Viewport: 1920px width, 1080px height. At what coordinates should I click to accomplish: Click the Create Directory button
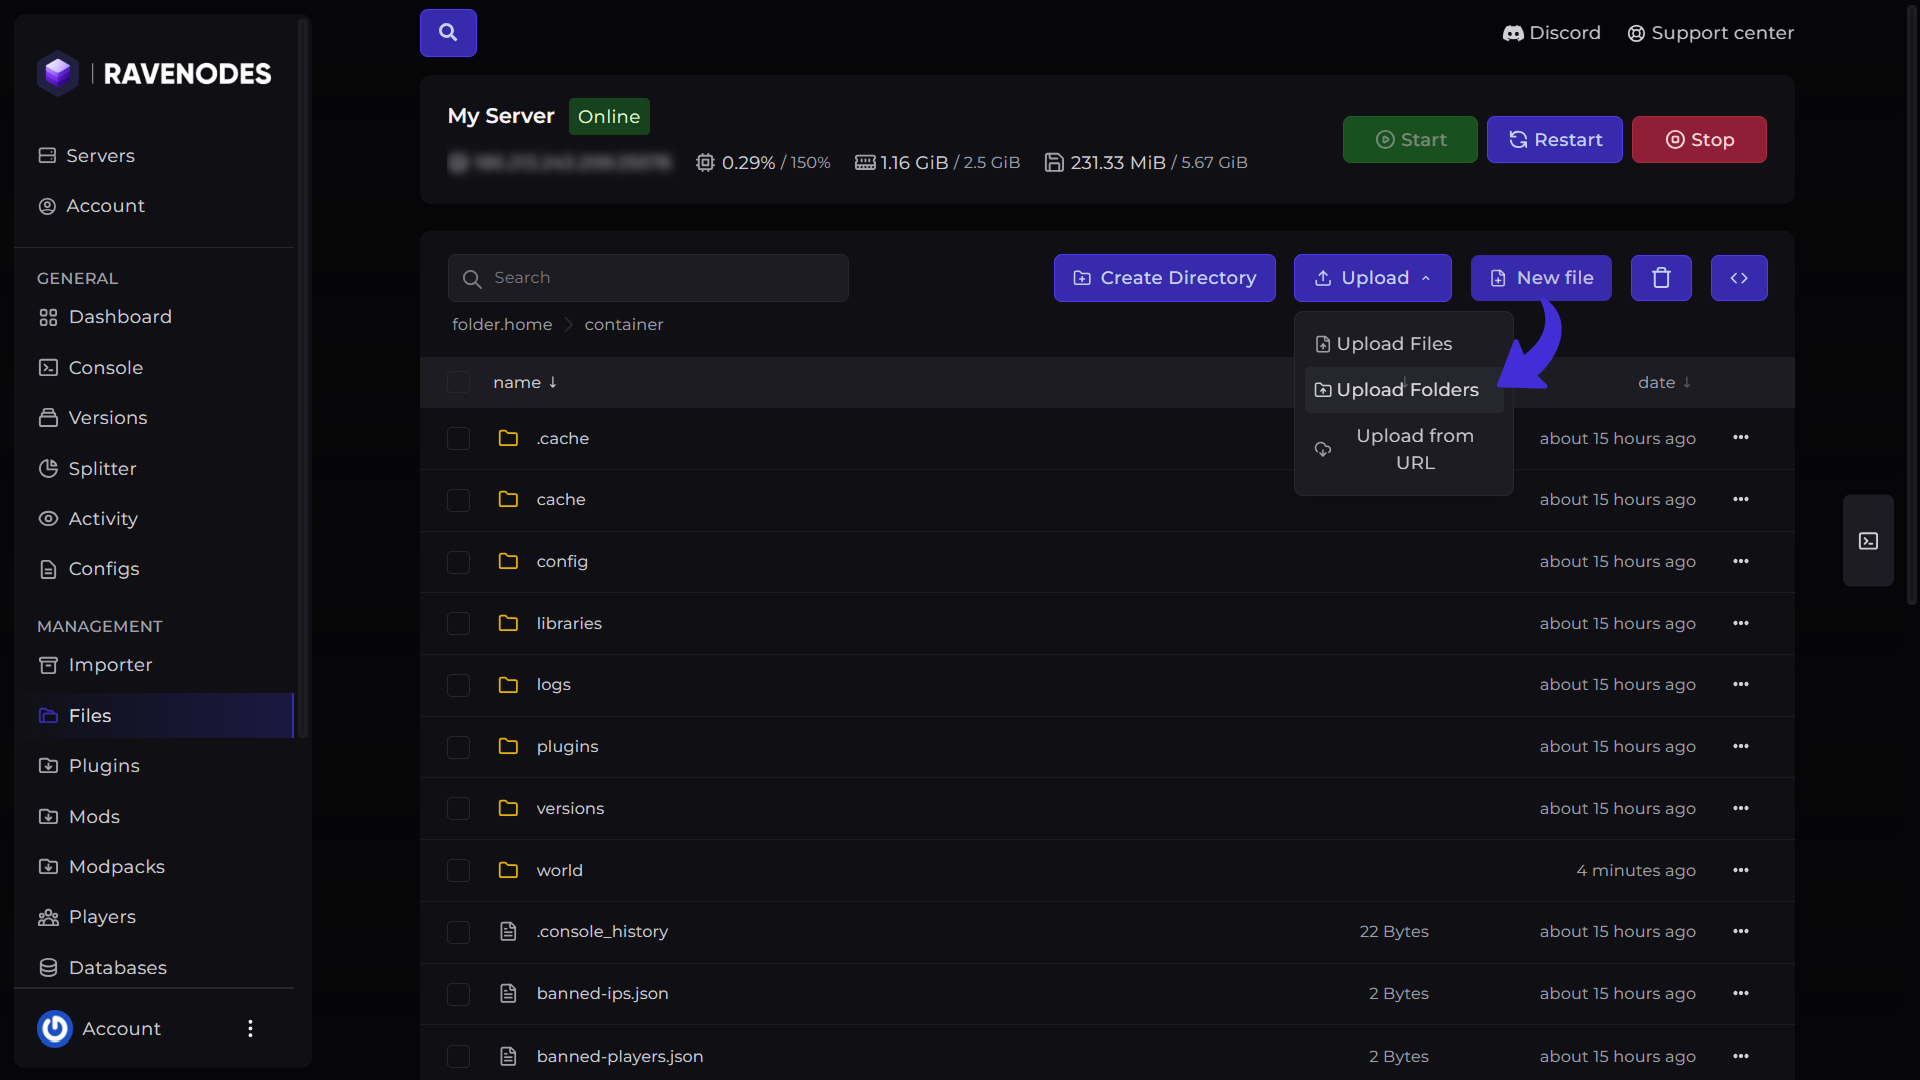[x=1164, y=278]
